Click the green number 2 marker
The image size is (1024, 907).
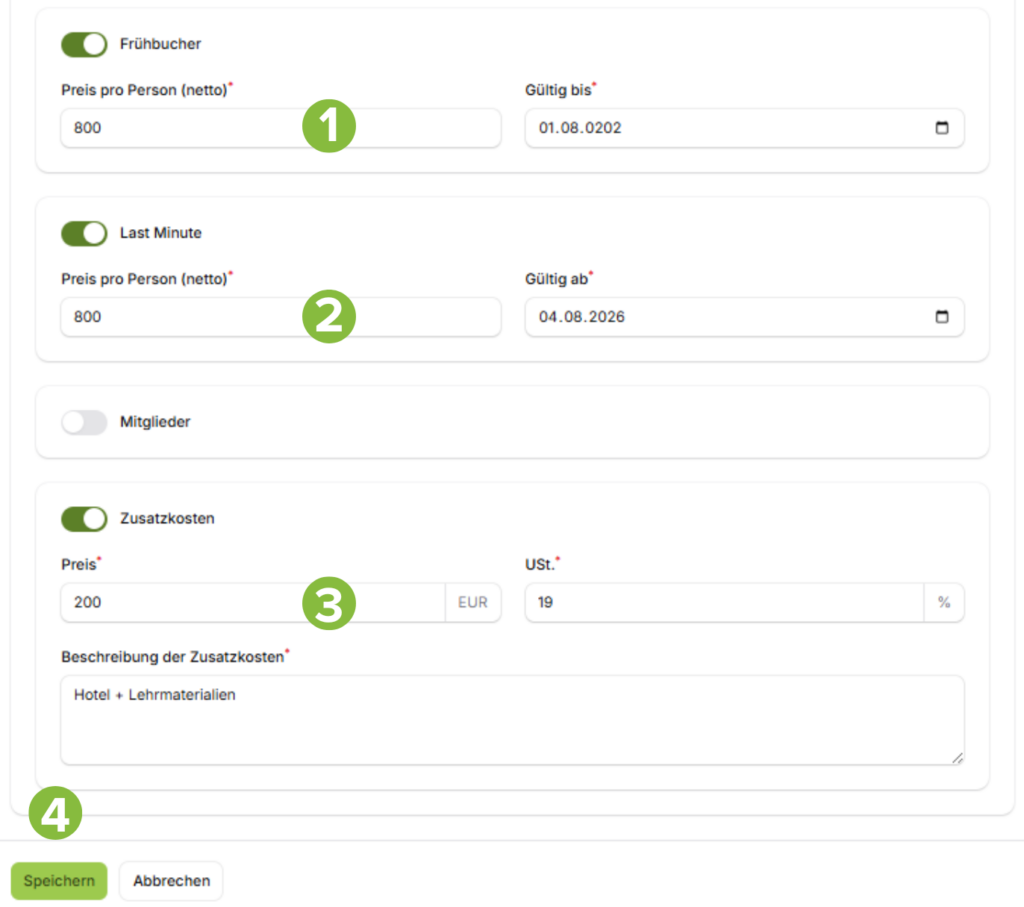pos(329,317)
